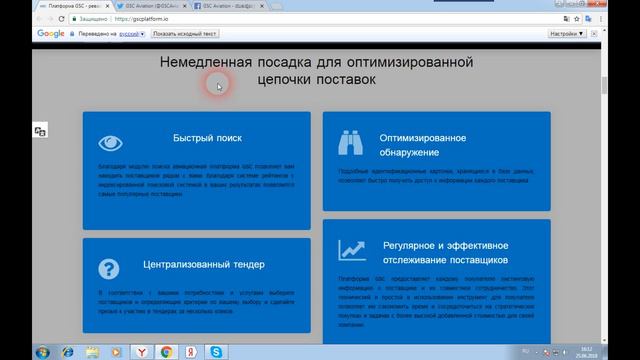The image size is (640, 360).
Task: Launch Internet Explorer from the taskbar
Action: [68, 352]
